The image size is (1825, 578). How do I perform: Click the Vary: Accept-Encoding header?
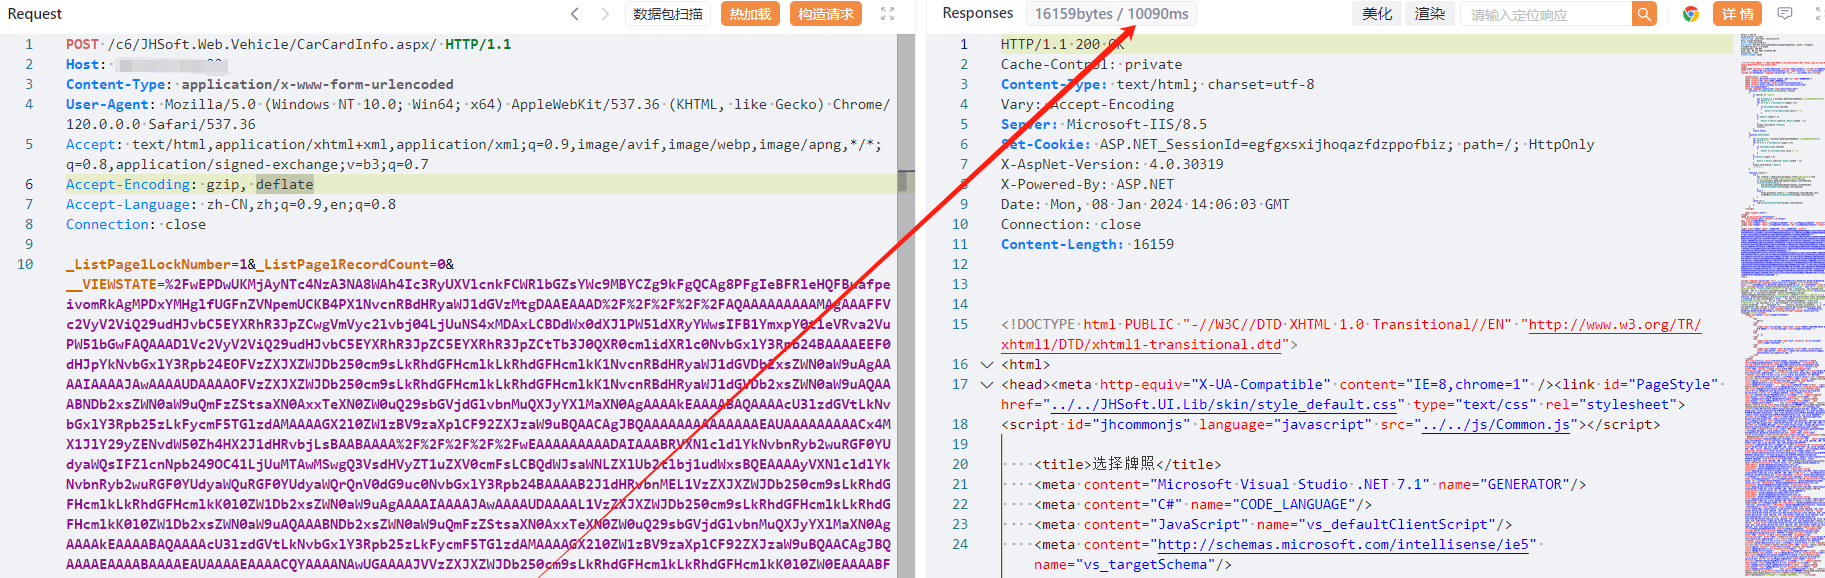tap(1088, 105)
